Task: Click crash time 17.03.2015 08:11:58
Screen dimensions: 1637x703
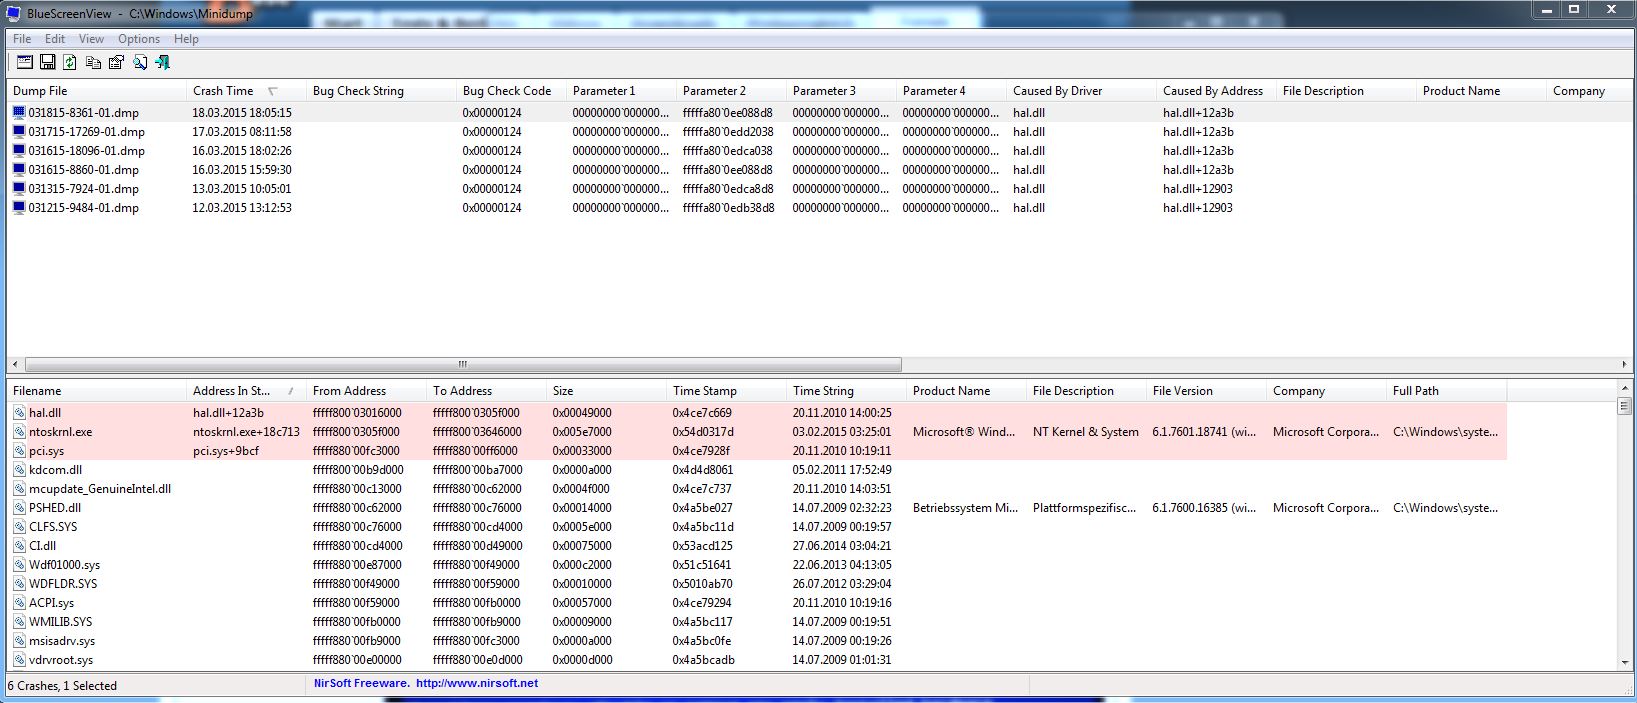Action: (242, 132)
